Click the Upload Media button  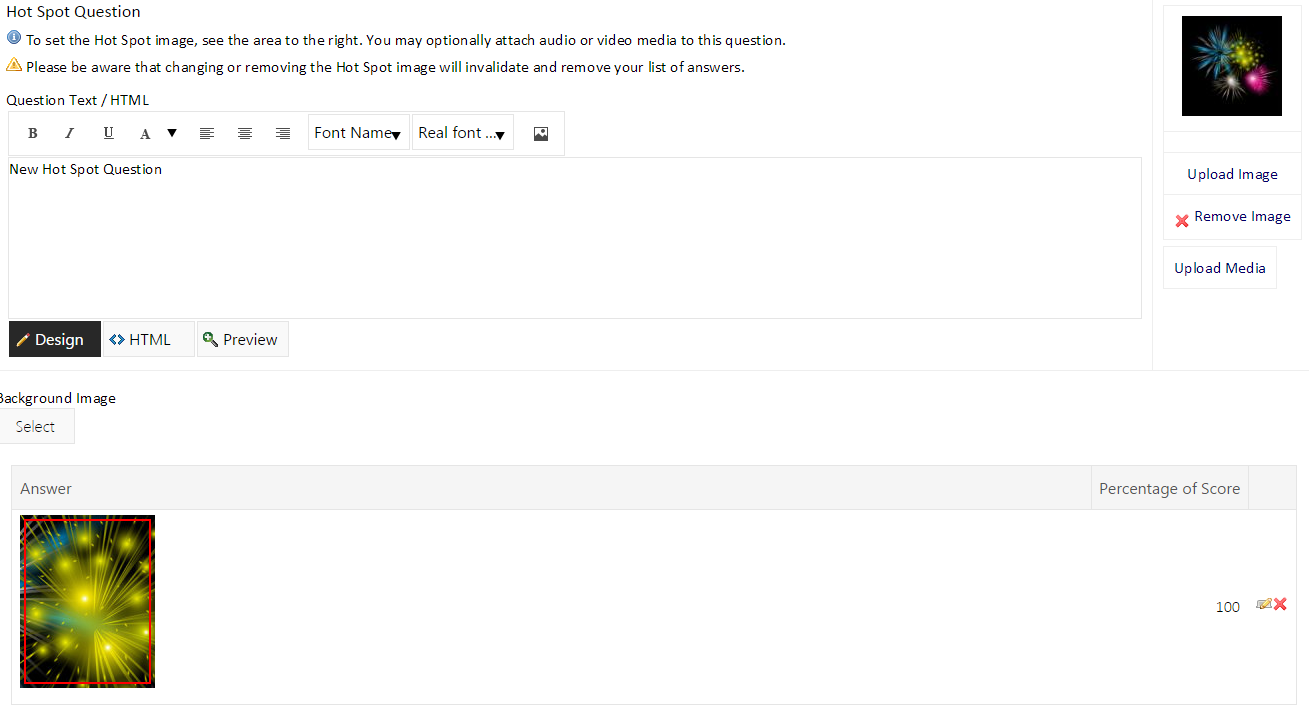click(x=1220, y=268)
